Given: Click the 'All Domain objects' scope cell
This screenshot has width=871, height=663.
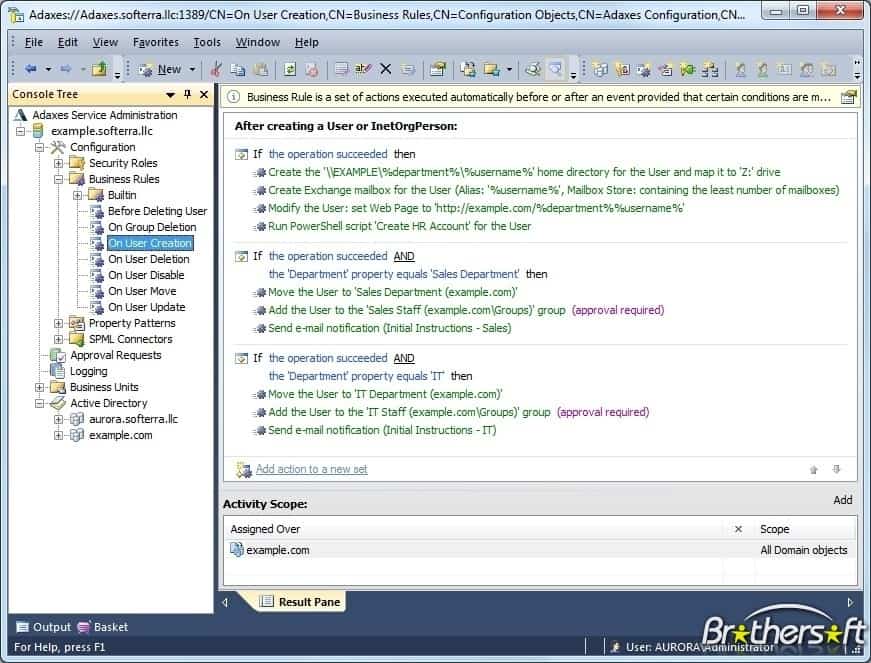Looking at the screenshot, I should (804, 550).
